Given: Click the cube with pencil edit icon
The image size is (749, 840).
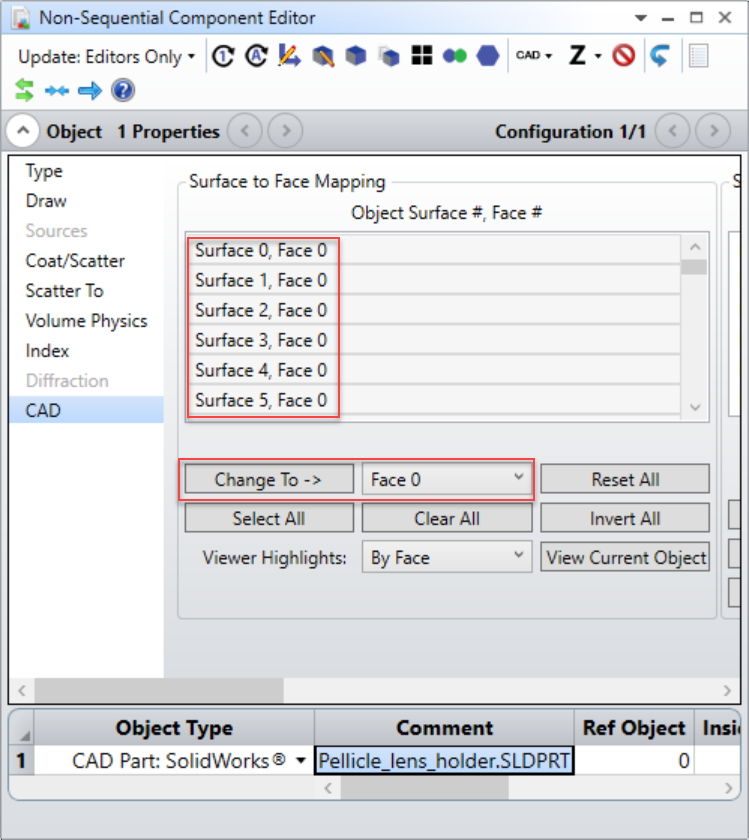Looking at the screenshot, I should tap(323, 56).
